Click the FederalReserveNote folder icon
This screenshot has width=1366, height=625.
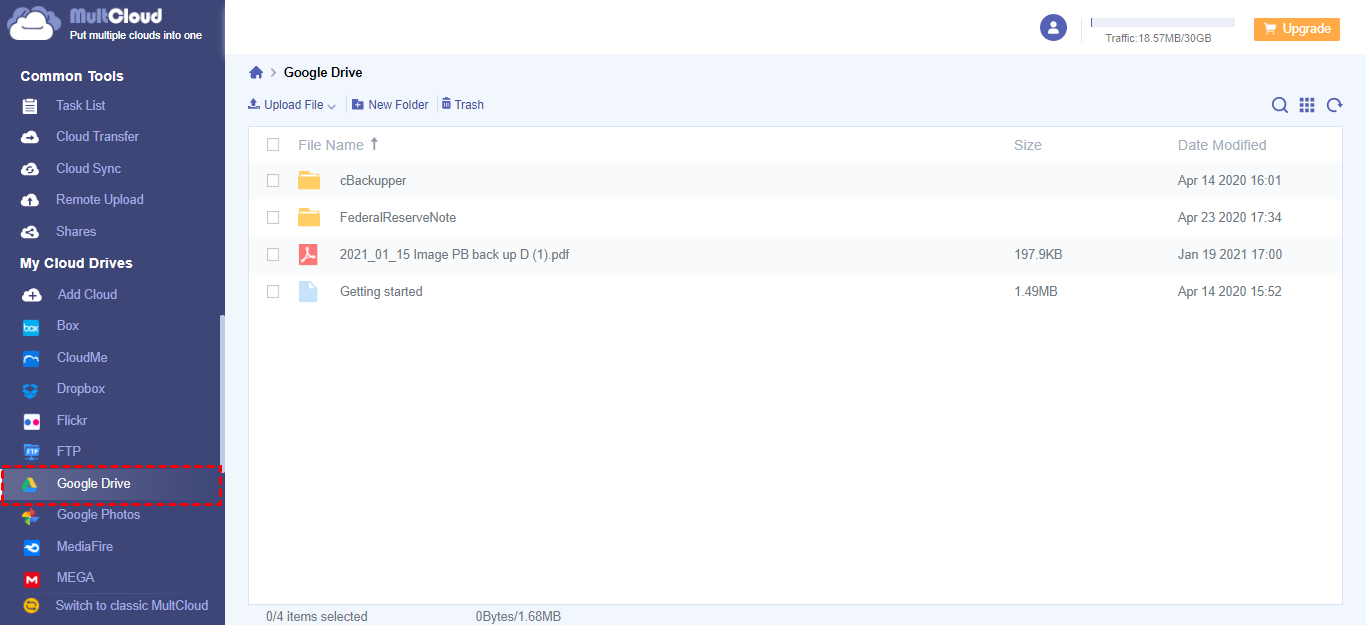tap(309, 218)
